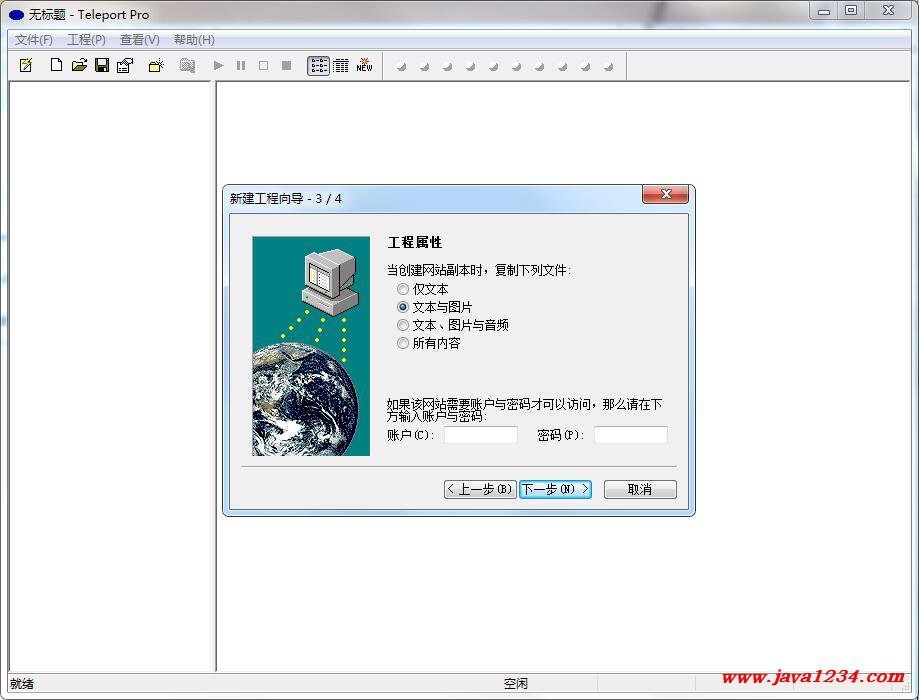Image resolution: width=919 pixels, height=700 pixels.
Task: Save the project with floppy disk icon
Action: coord(102,65)
